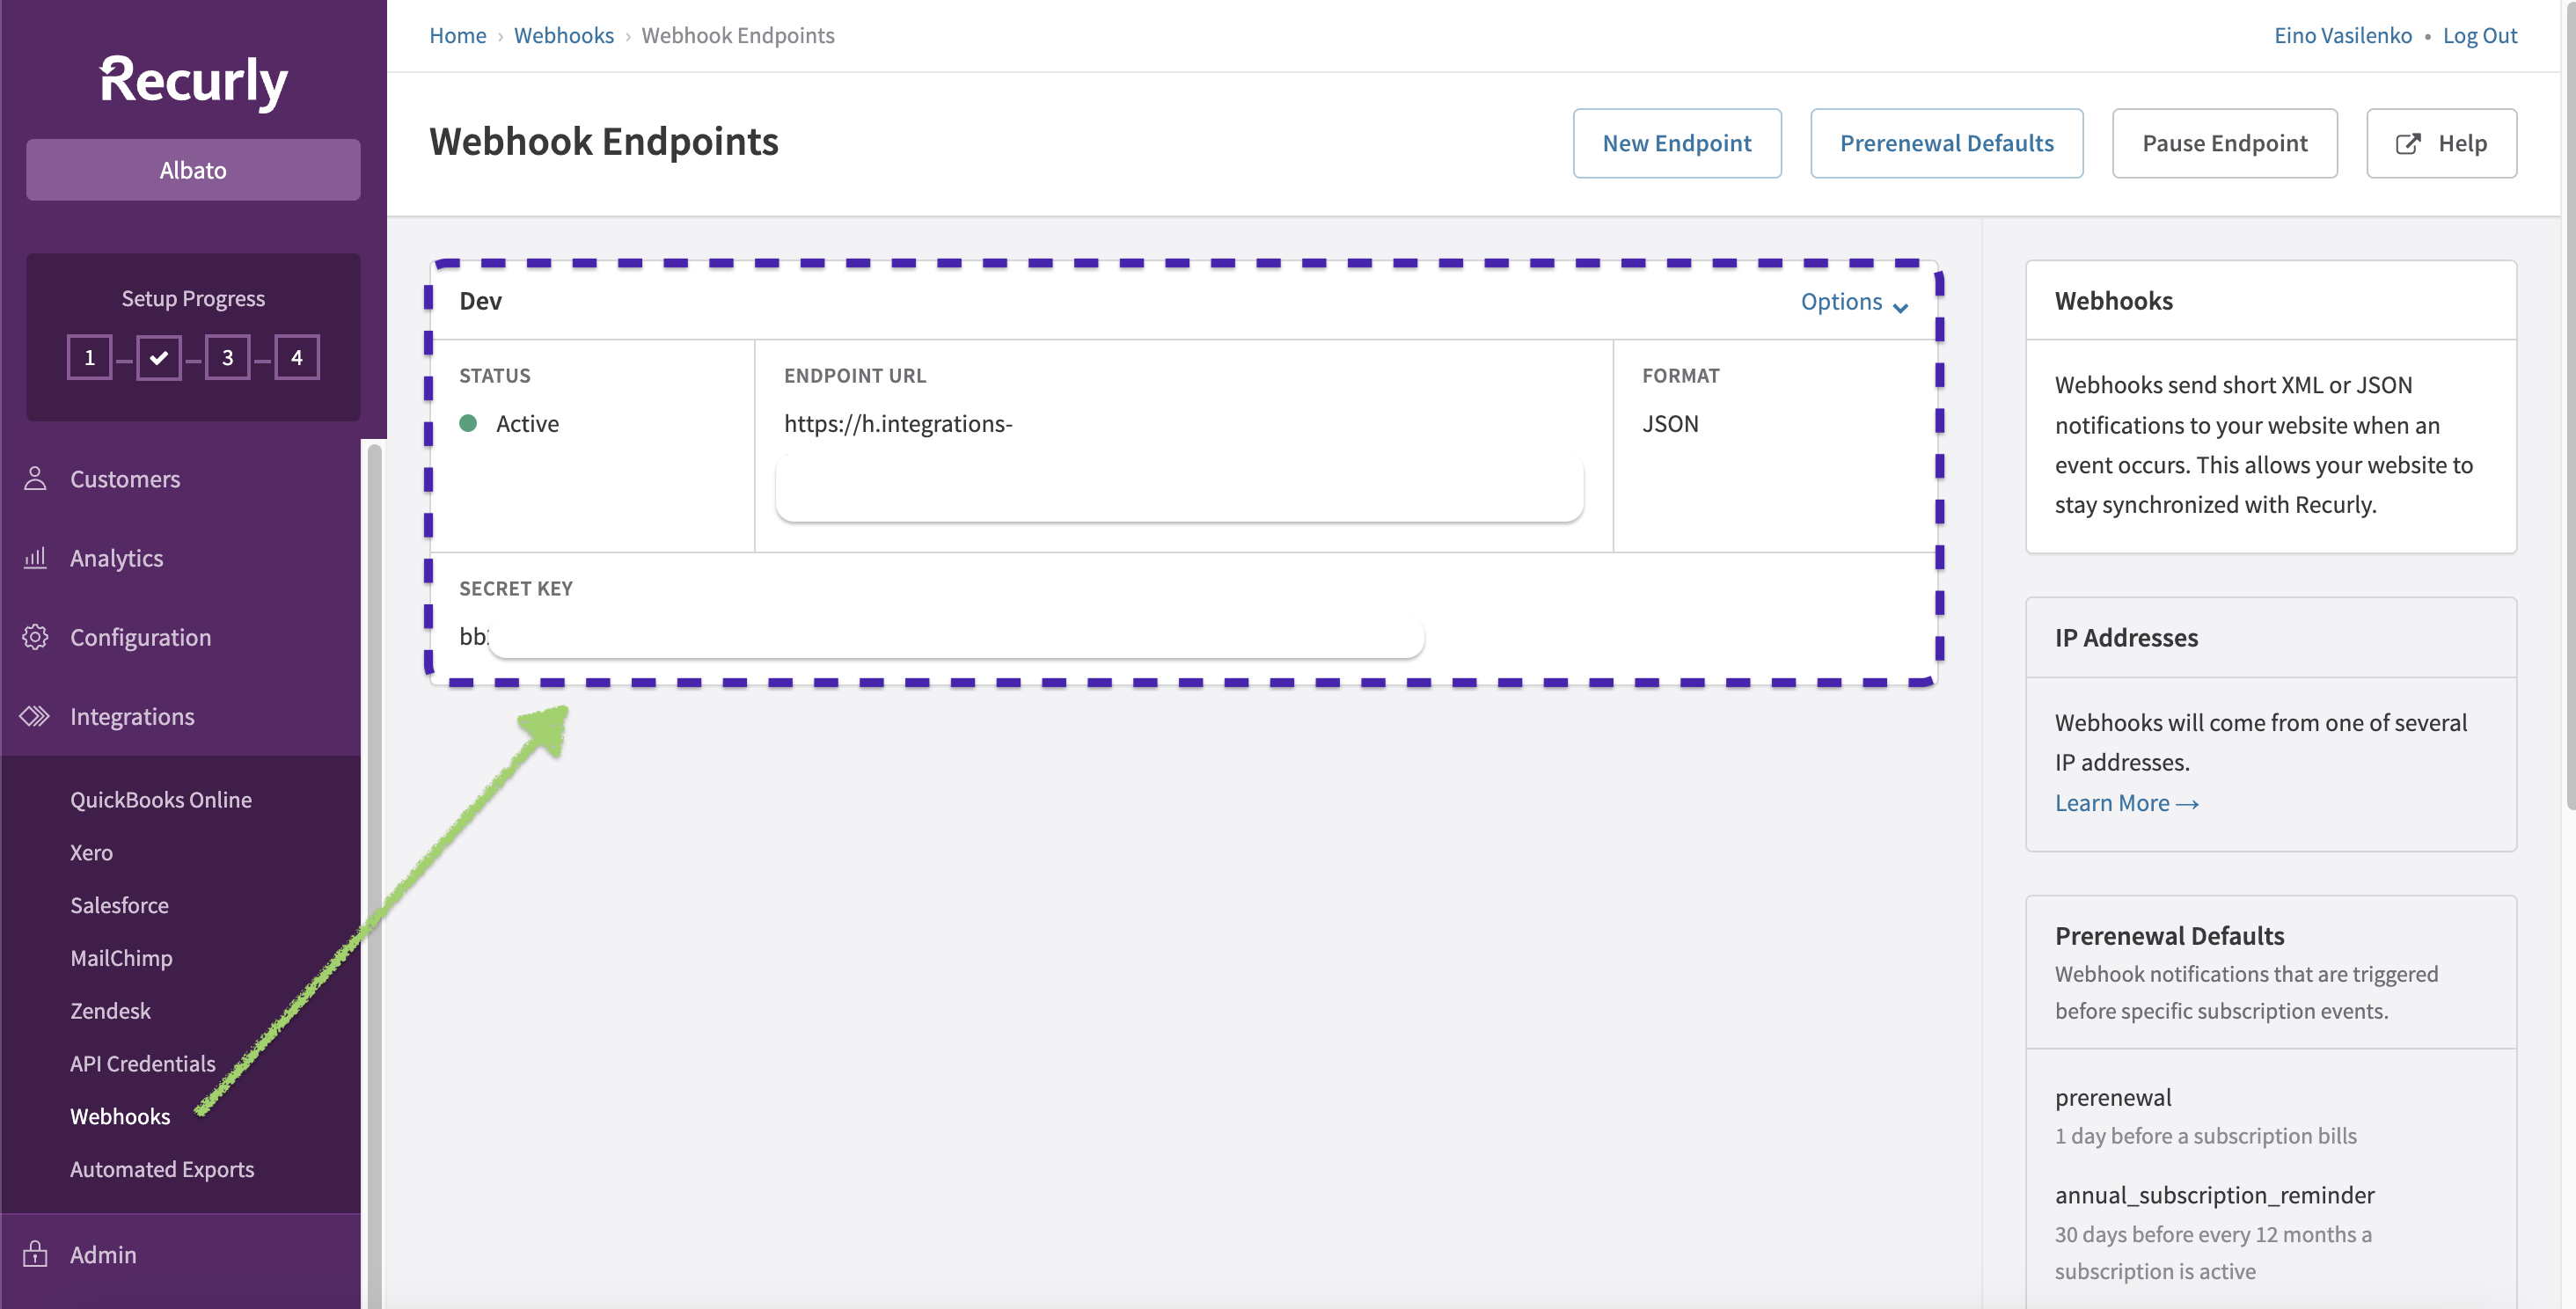Open API Credentials in the sidebar
This screenshot has width=2576, height=1309.
(142, 1063)
